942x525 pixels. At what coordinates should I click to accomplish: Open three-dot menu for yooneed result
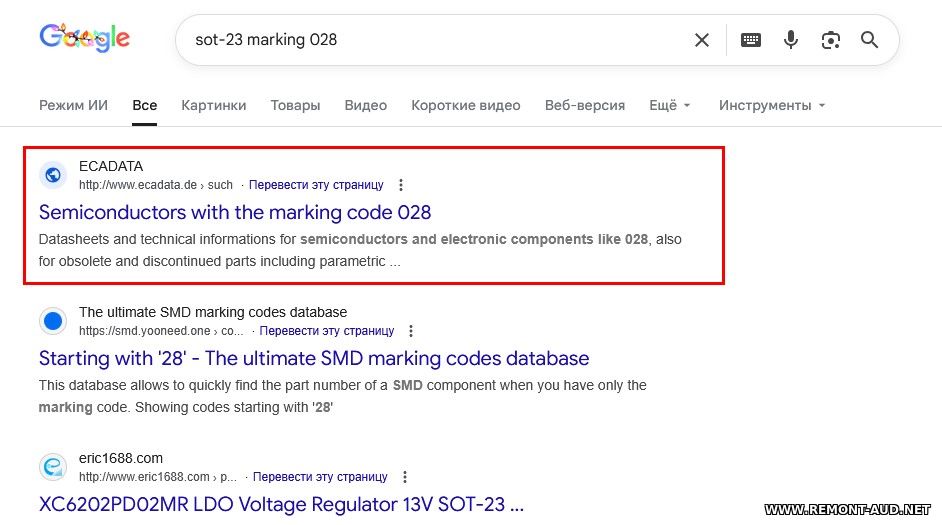411,331
